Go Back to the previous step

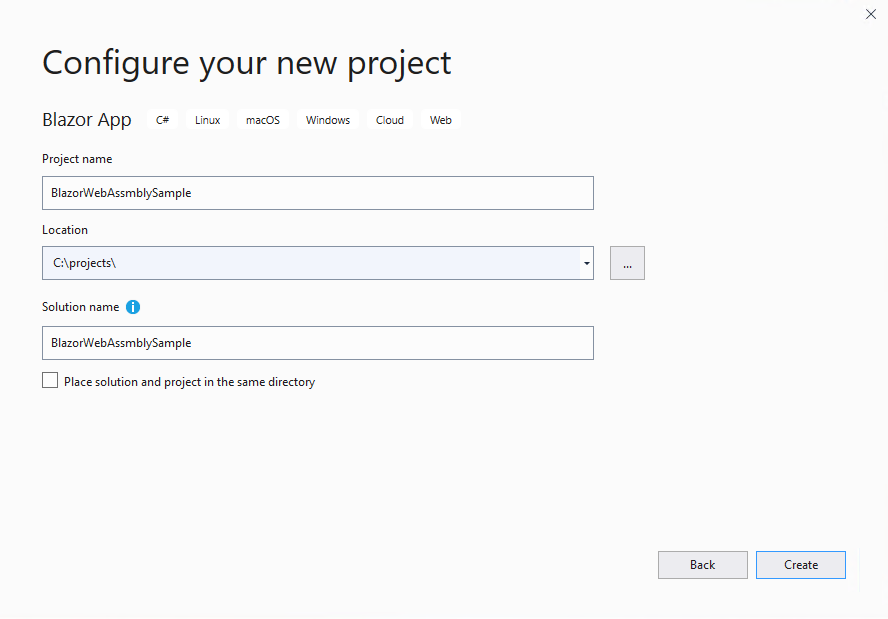pyautogui.click(x=702, y=565)
